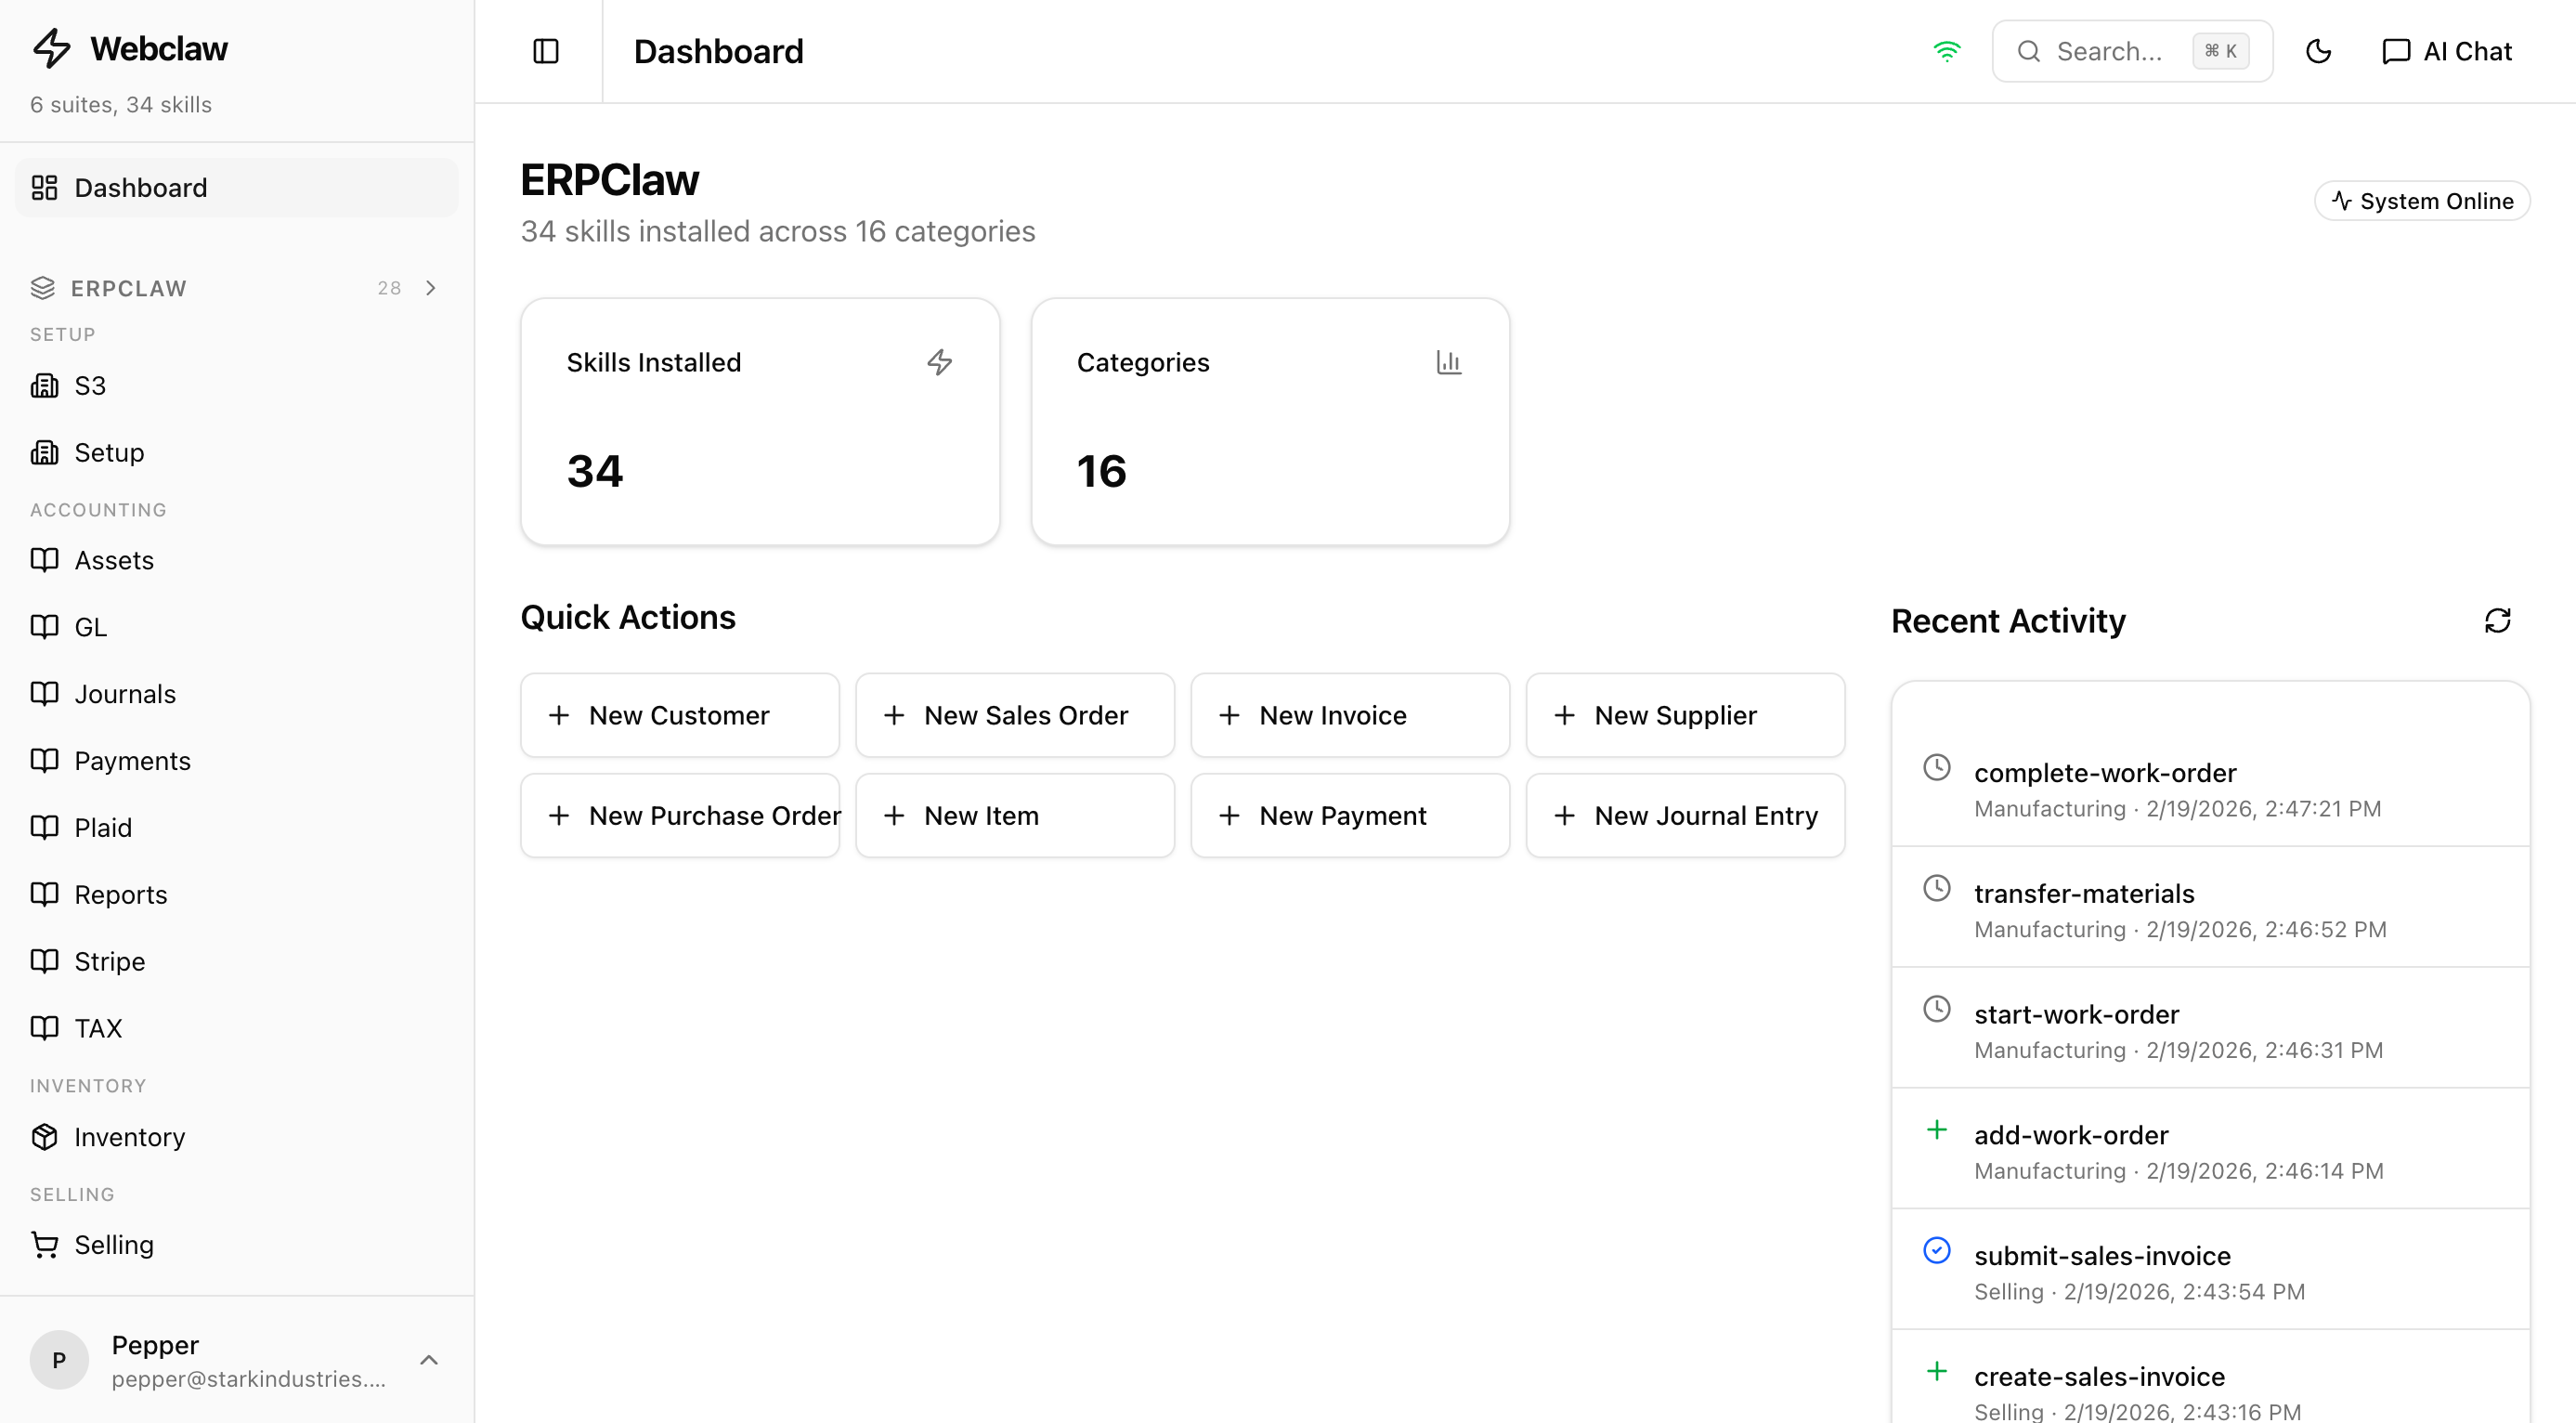Screen dimensions: 2576x1423
Task: Click the pepper@starkindustries email text
Action: (248, 1379)
